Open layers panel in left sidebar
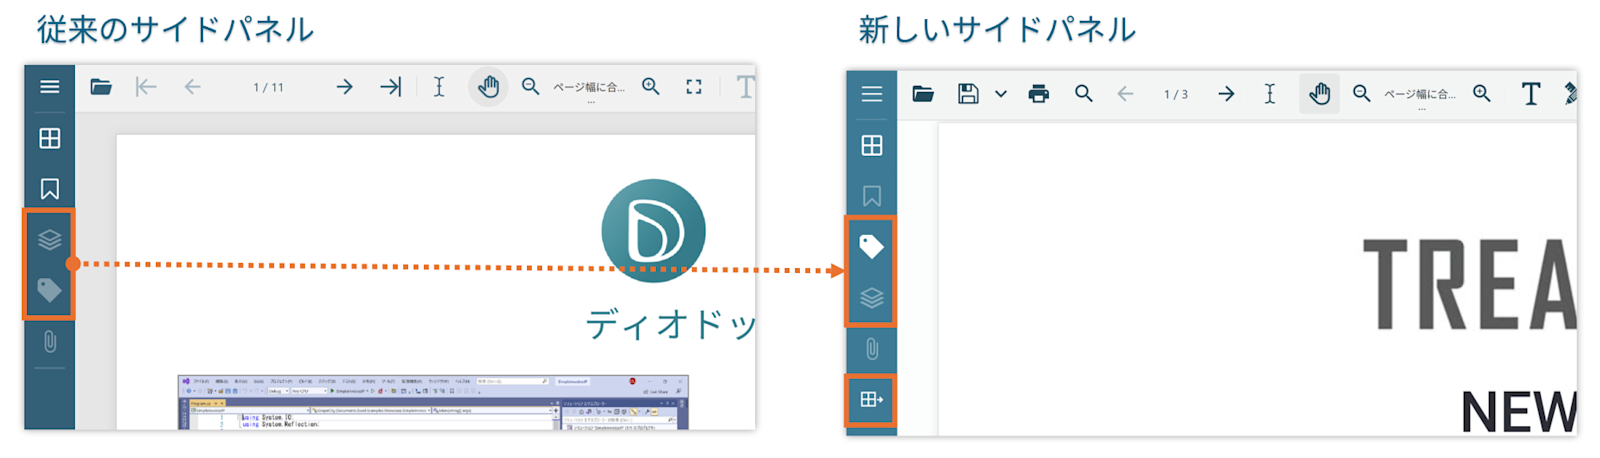 49,240
